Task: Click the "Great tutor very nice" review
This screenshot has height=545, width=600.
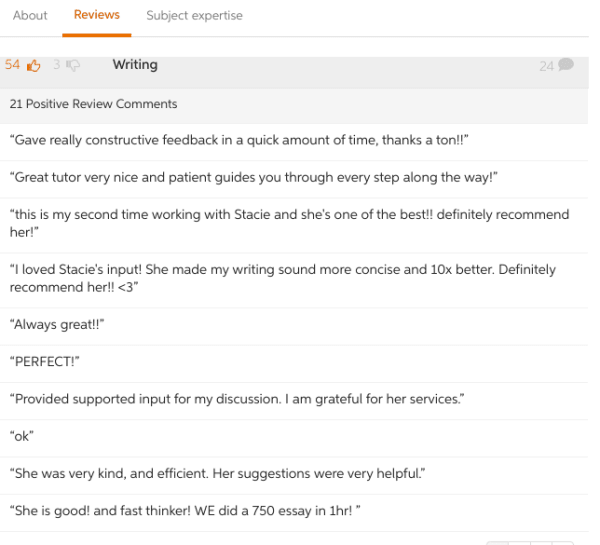Action: click(x=294, y=178)
